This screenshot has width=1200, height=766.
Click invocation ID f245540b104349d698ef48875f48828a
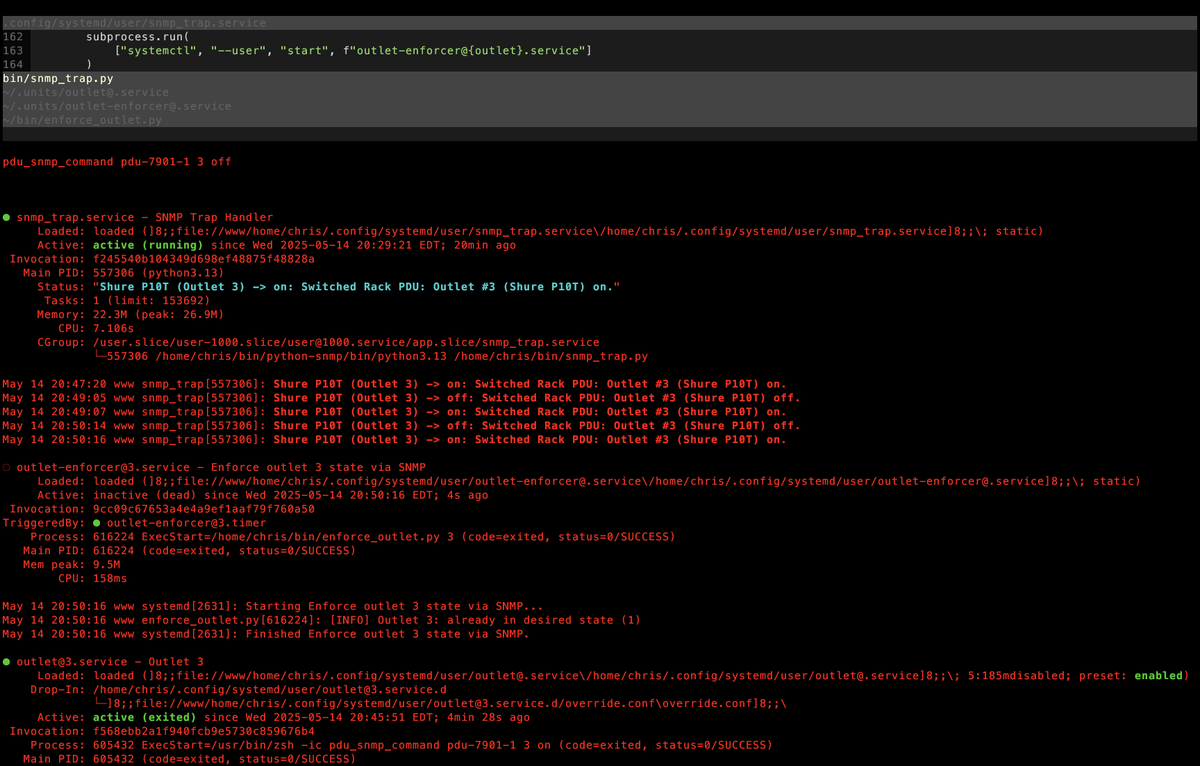pos(203,259)
